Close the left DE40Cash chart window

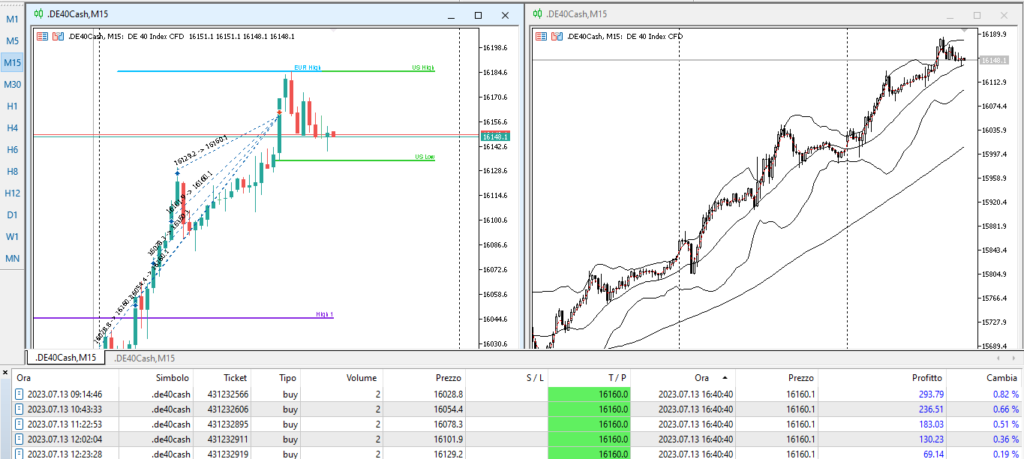(x=505, y=15)
